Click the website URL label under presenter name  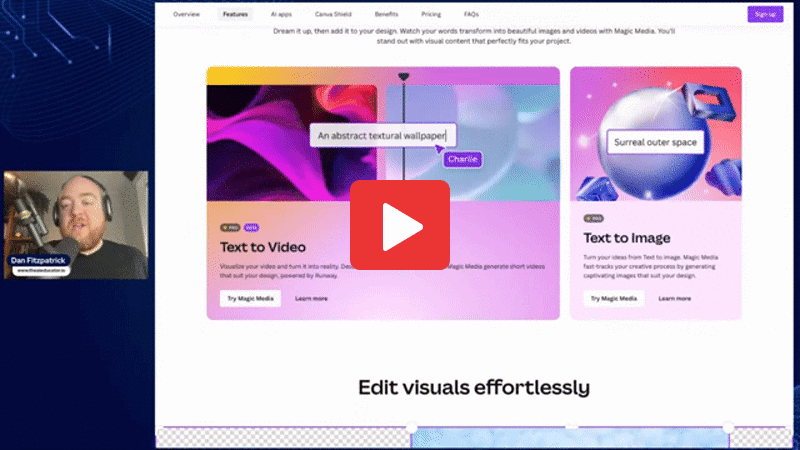pos(42,270)
